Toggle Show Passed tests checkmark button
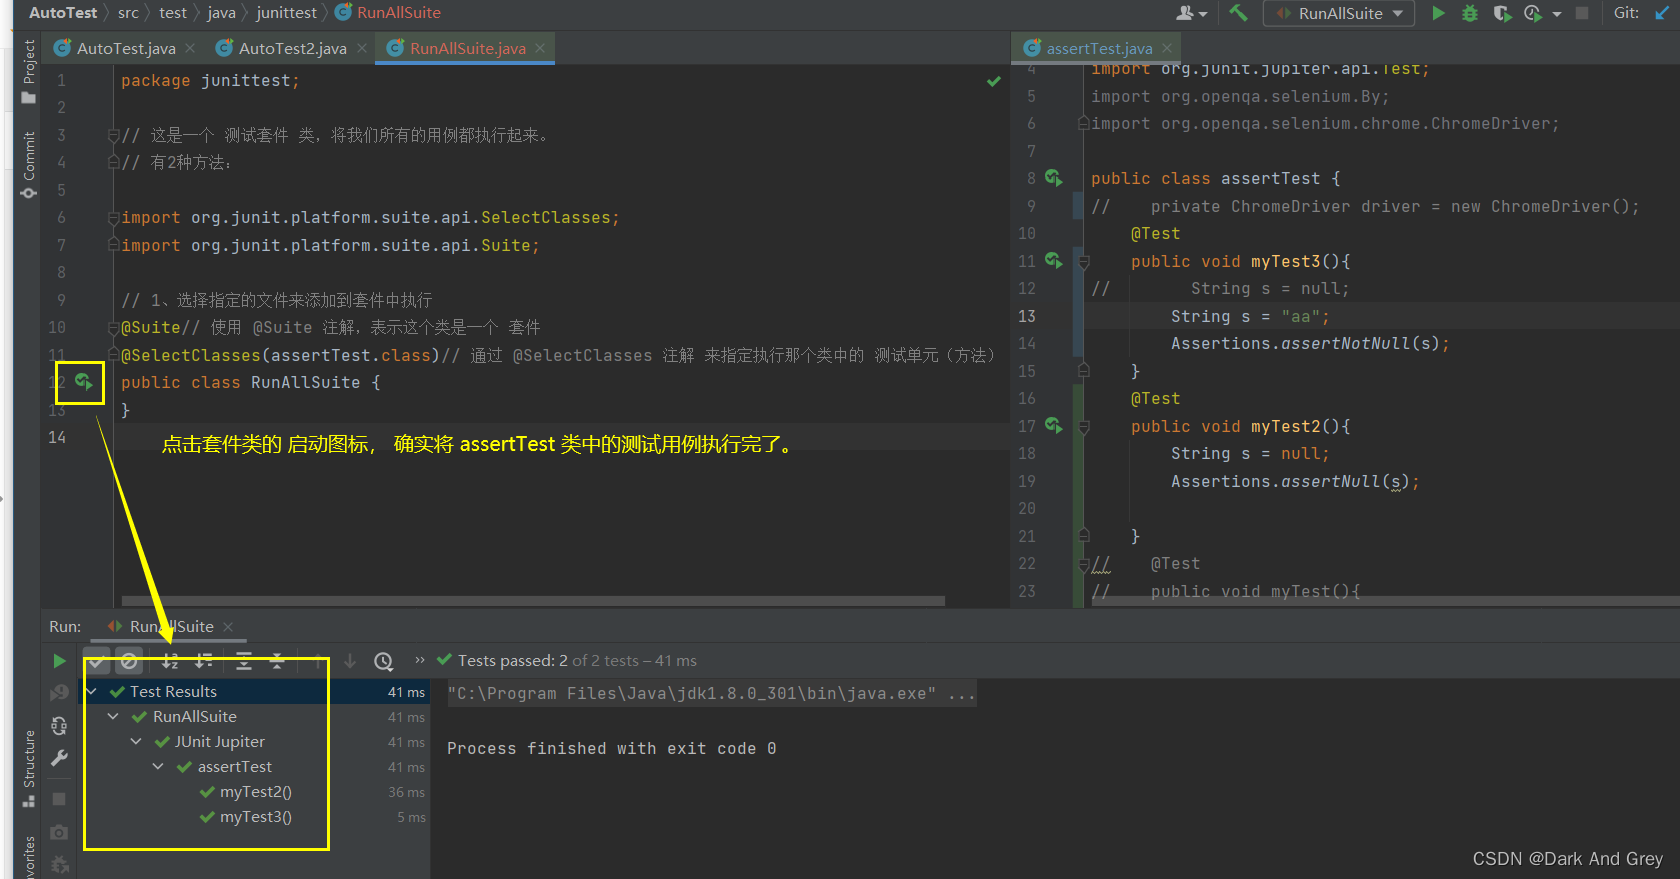 [96, 661]
